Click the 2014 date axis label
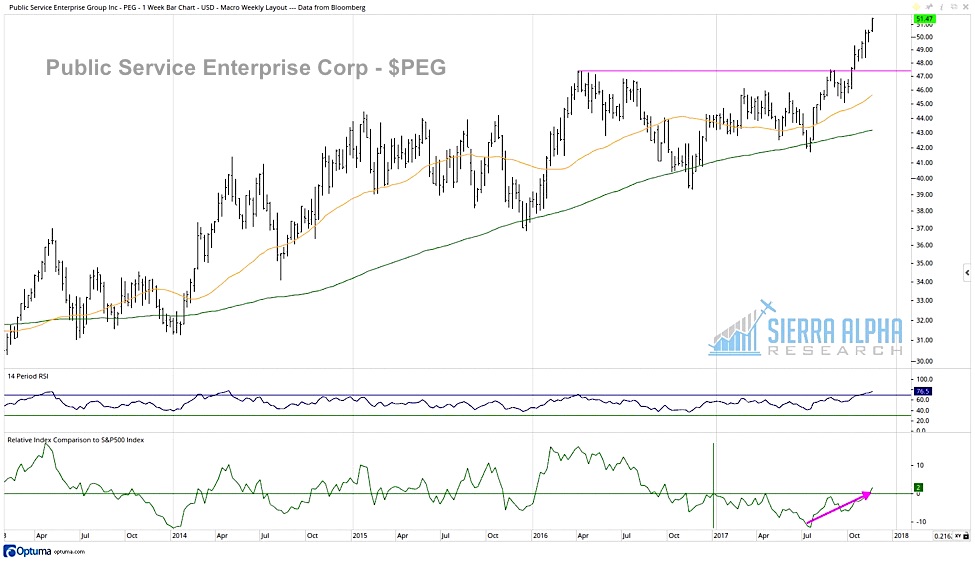Image resolution: width=975 pixels, height=561 pixels. [x=179, y=536]
